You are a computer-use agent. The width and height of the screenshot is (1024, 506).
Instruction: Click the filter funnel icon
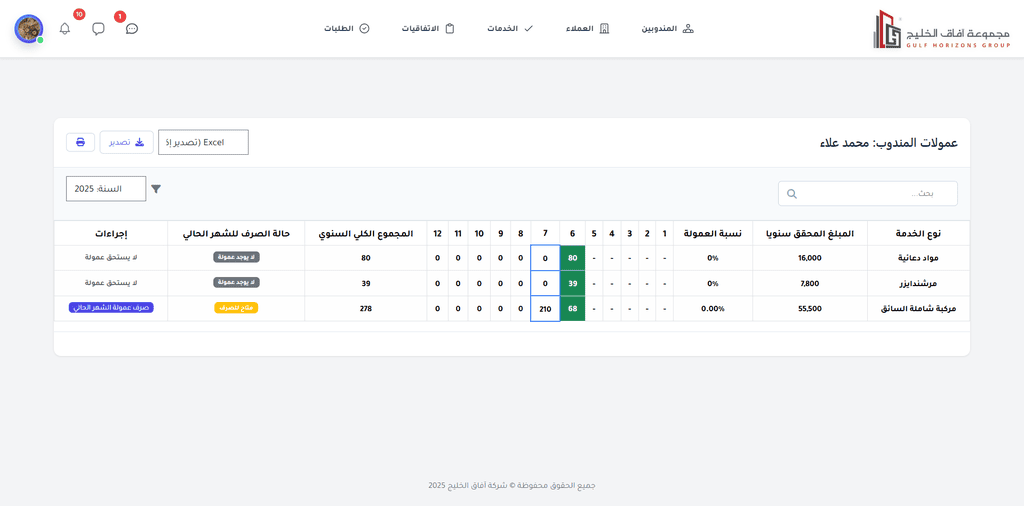156,189
